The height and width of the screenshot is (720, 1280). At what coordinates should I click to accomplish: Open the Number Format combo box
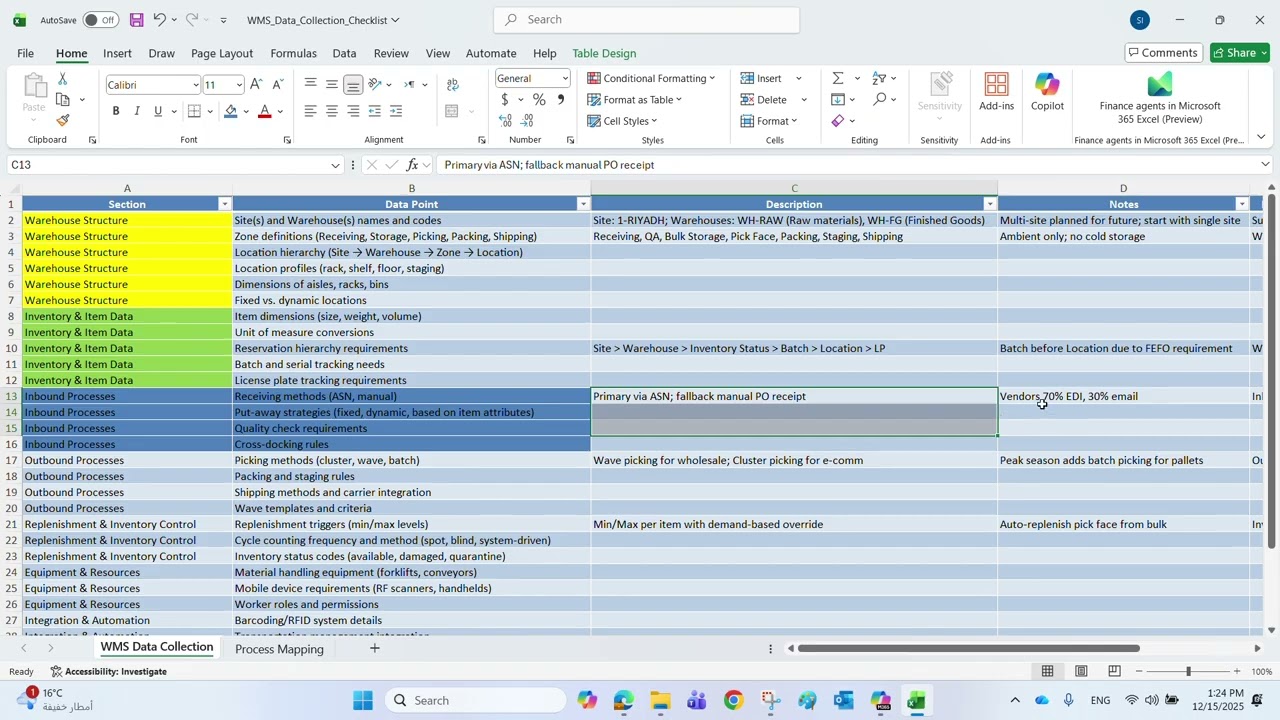tap(533, 79)
